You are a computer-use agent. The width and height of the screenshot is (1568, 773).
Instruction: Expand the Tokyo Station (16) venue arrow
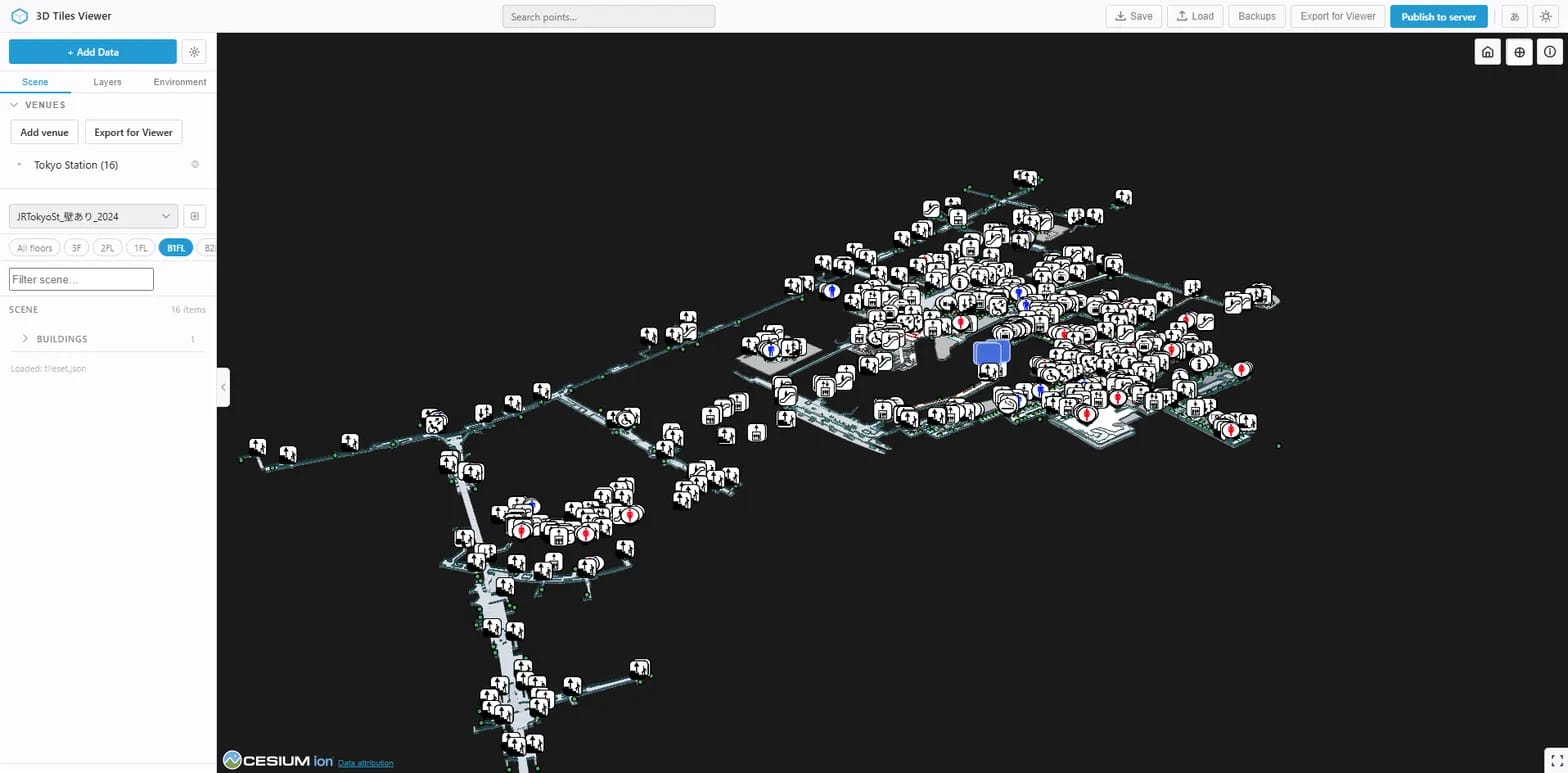pos(22,165)
